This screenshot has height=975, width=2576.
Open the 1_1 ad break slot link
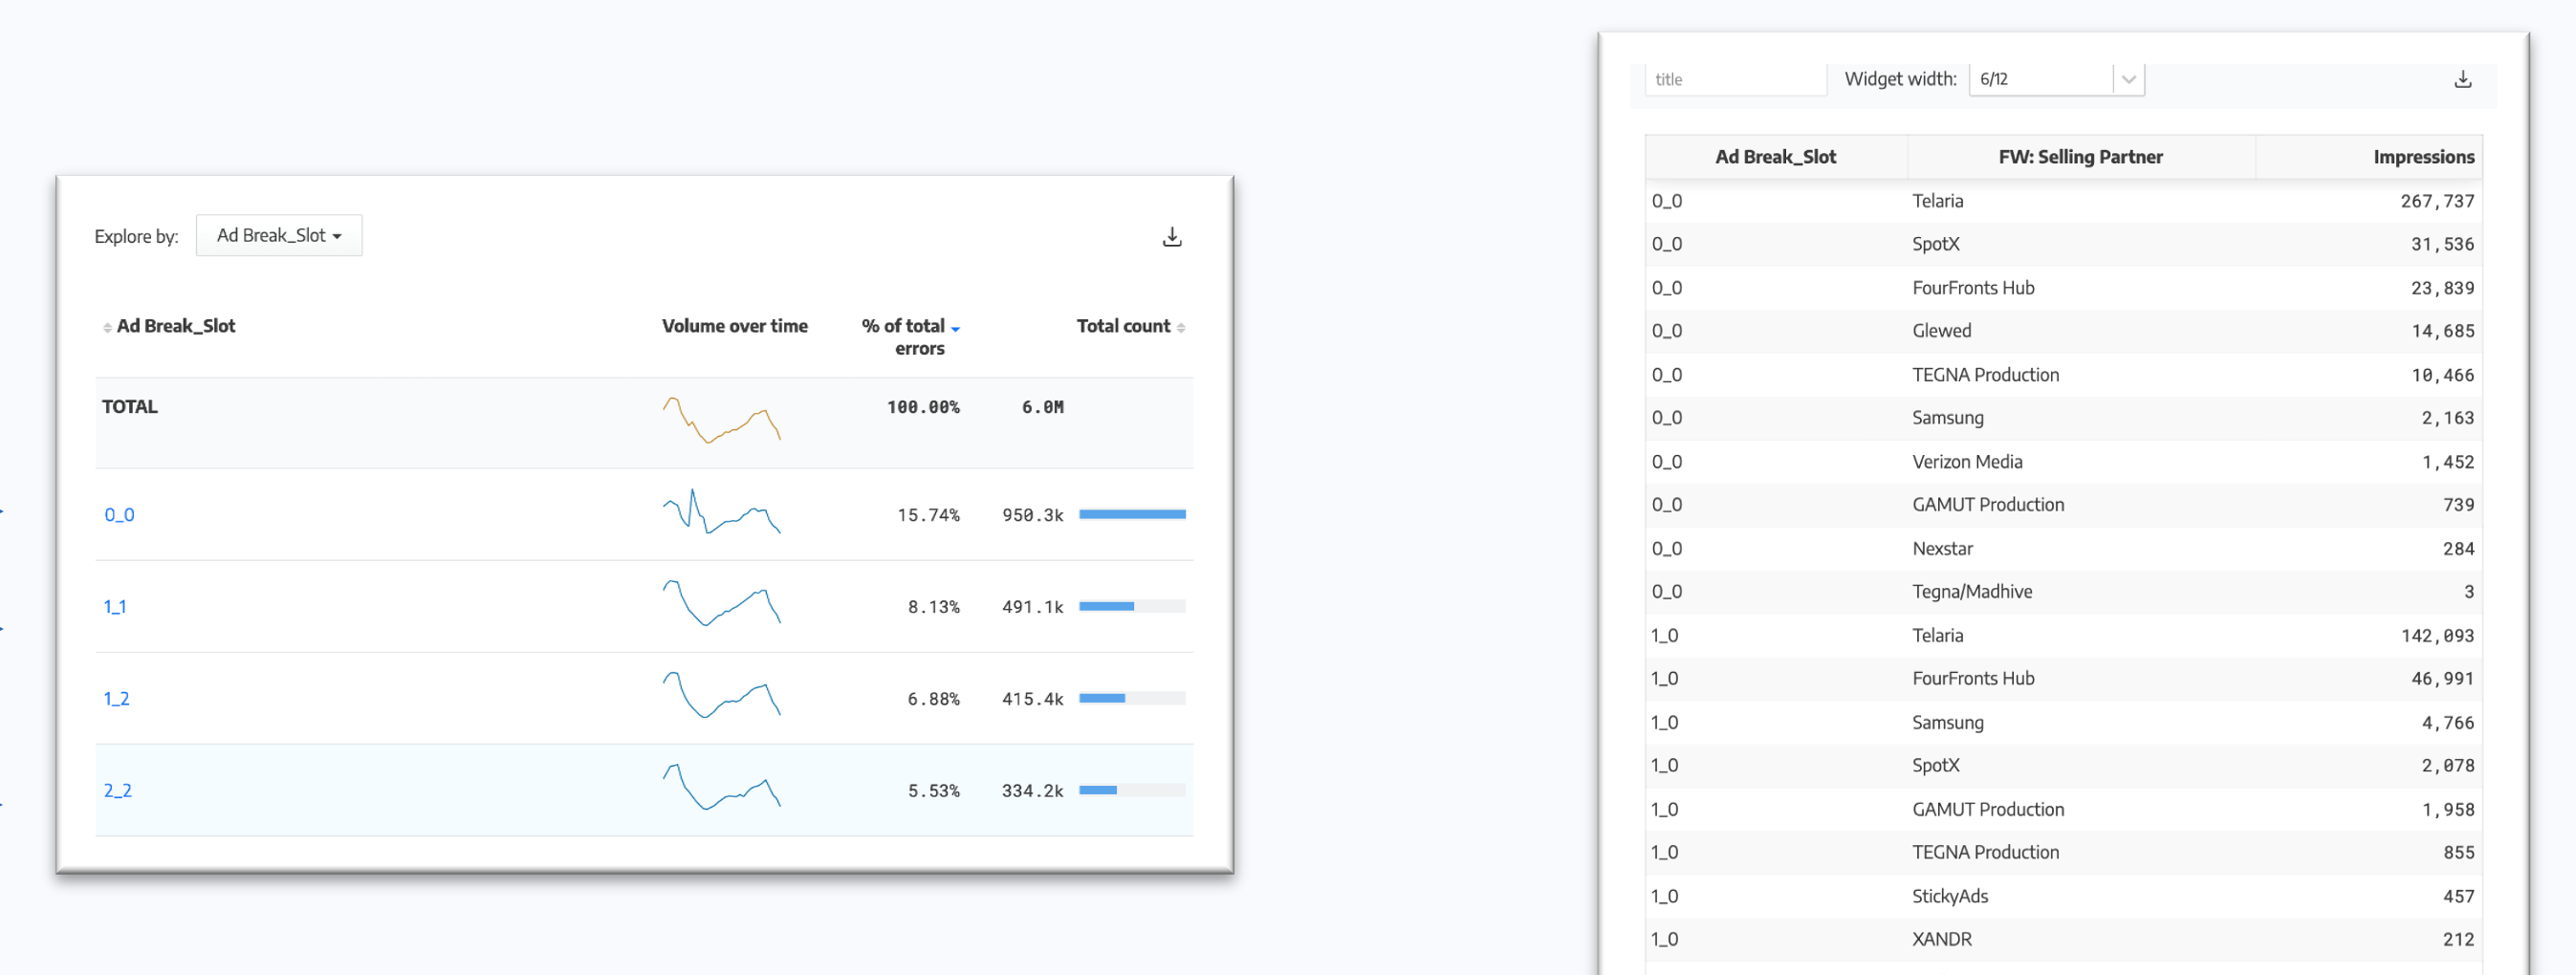(115, 607)
